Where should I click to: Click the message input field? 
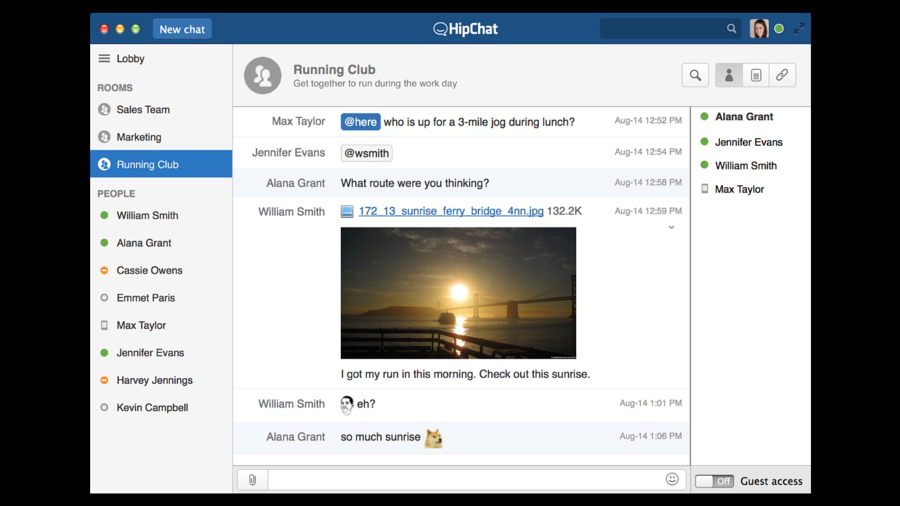click(465, 480)
